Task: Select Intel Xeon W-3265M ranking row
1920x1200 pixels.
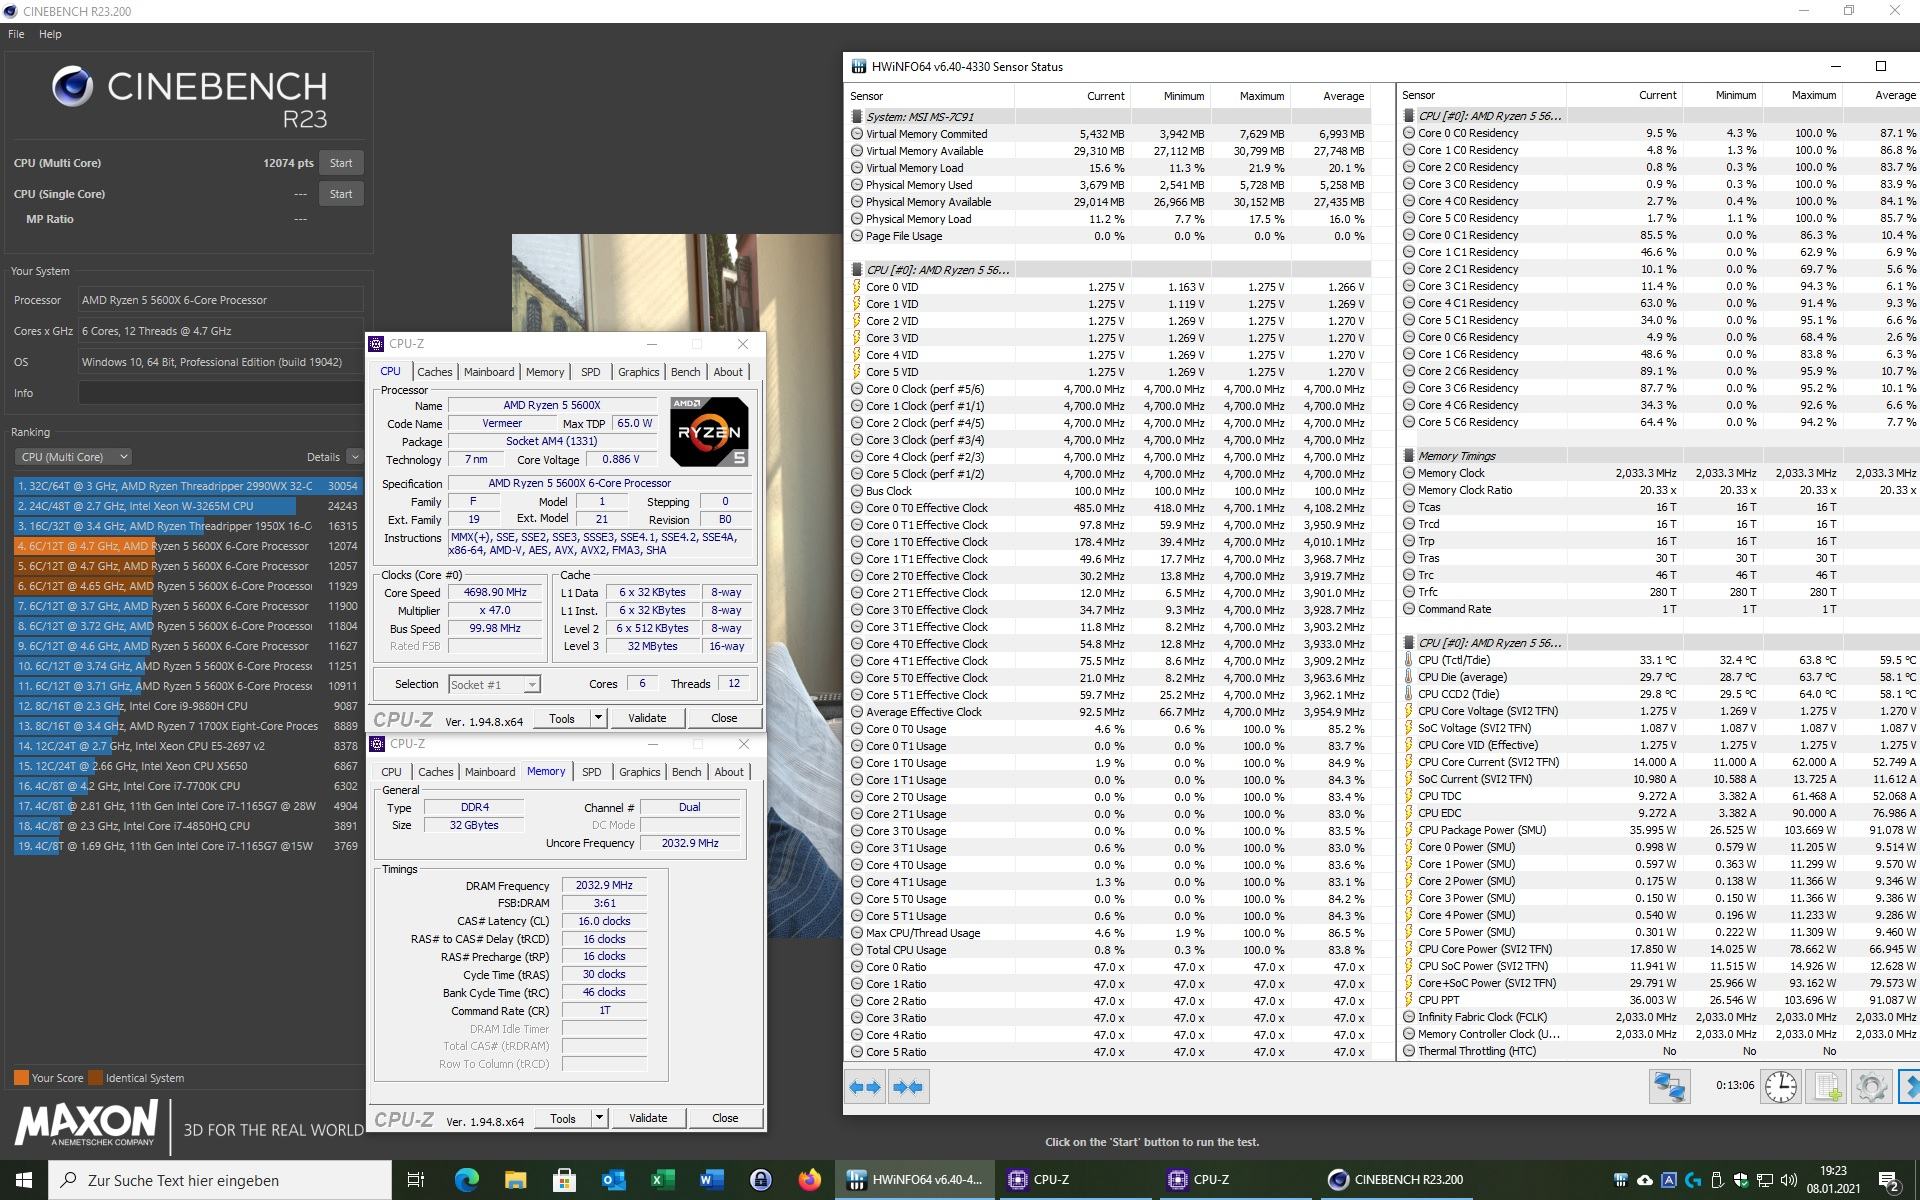Action: click(x=187, y=506)
